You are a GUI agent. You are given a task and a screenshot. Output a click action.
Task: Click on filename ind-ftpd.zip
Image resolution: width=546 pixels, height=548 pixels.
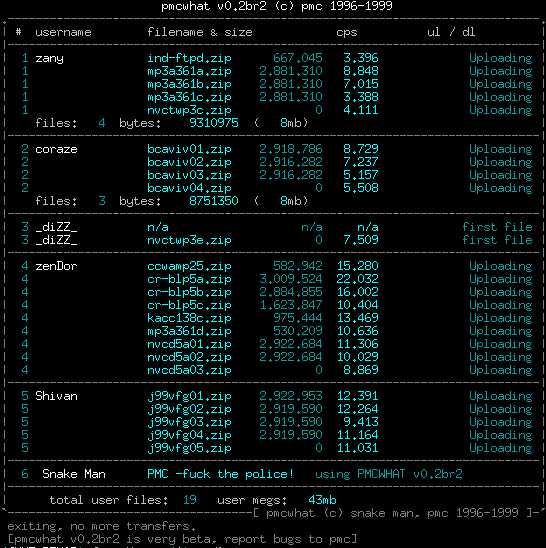tap(189, 58)
